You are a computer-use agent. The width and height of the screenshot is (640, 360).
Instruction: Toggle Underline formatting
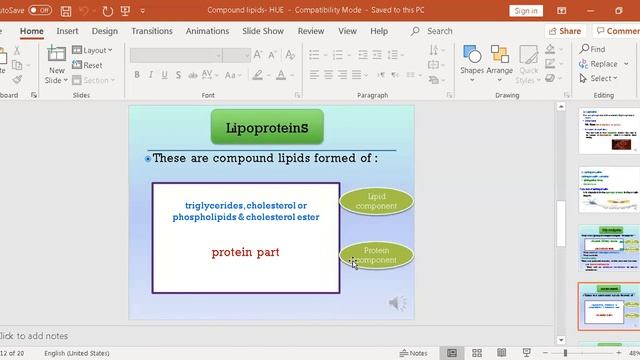coord(164,75)
